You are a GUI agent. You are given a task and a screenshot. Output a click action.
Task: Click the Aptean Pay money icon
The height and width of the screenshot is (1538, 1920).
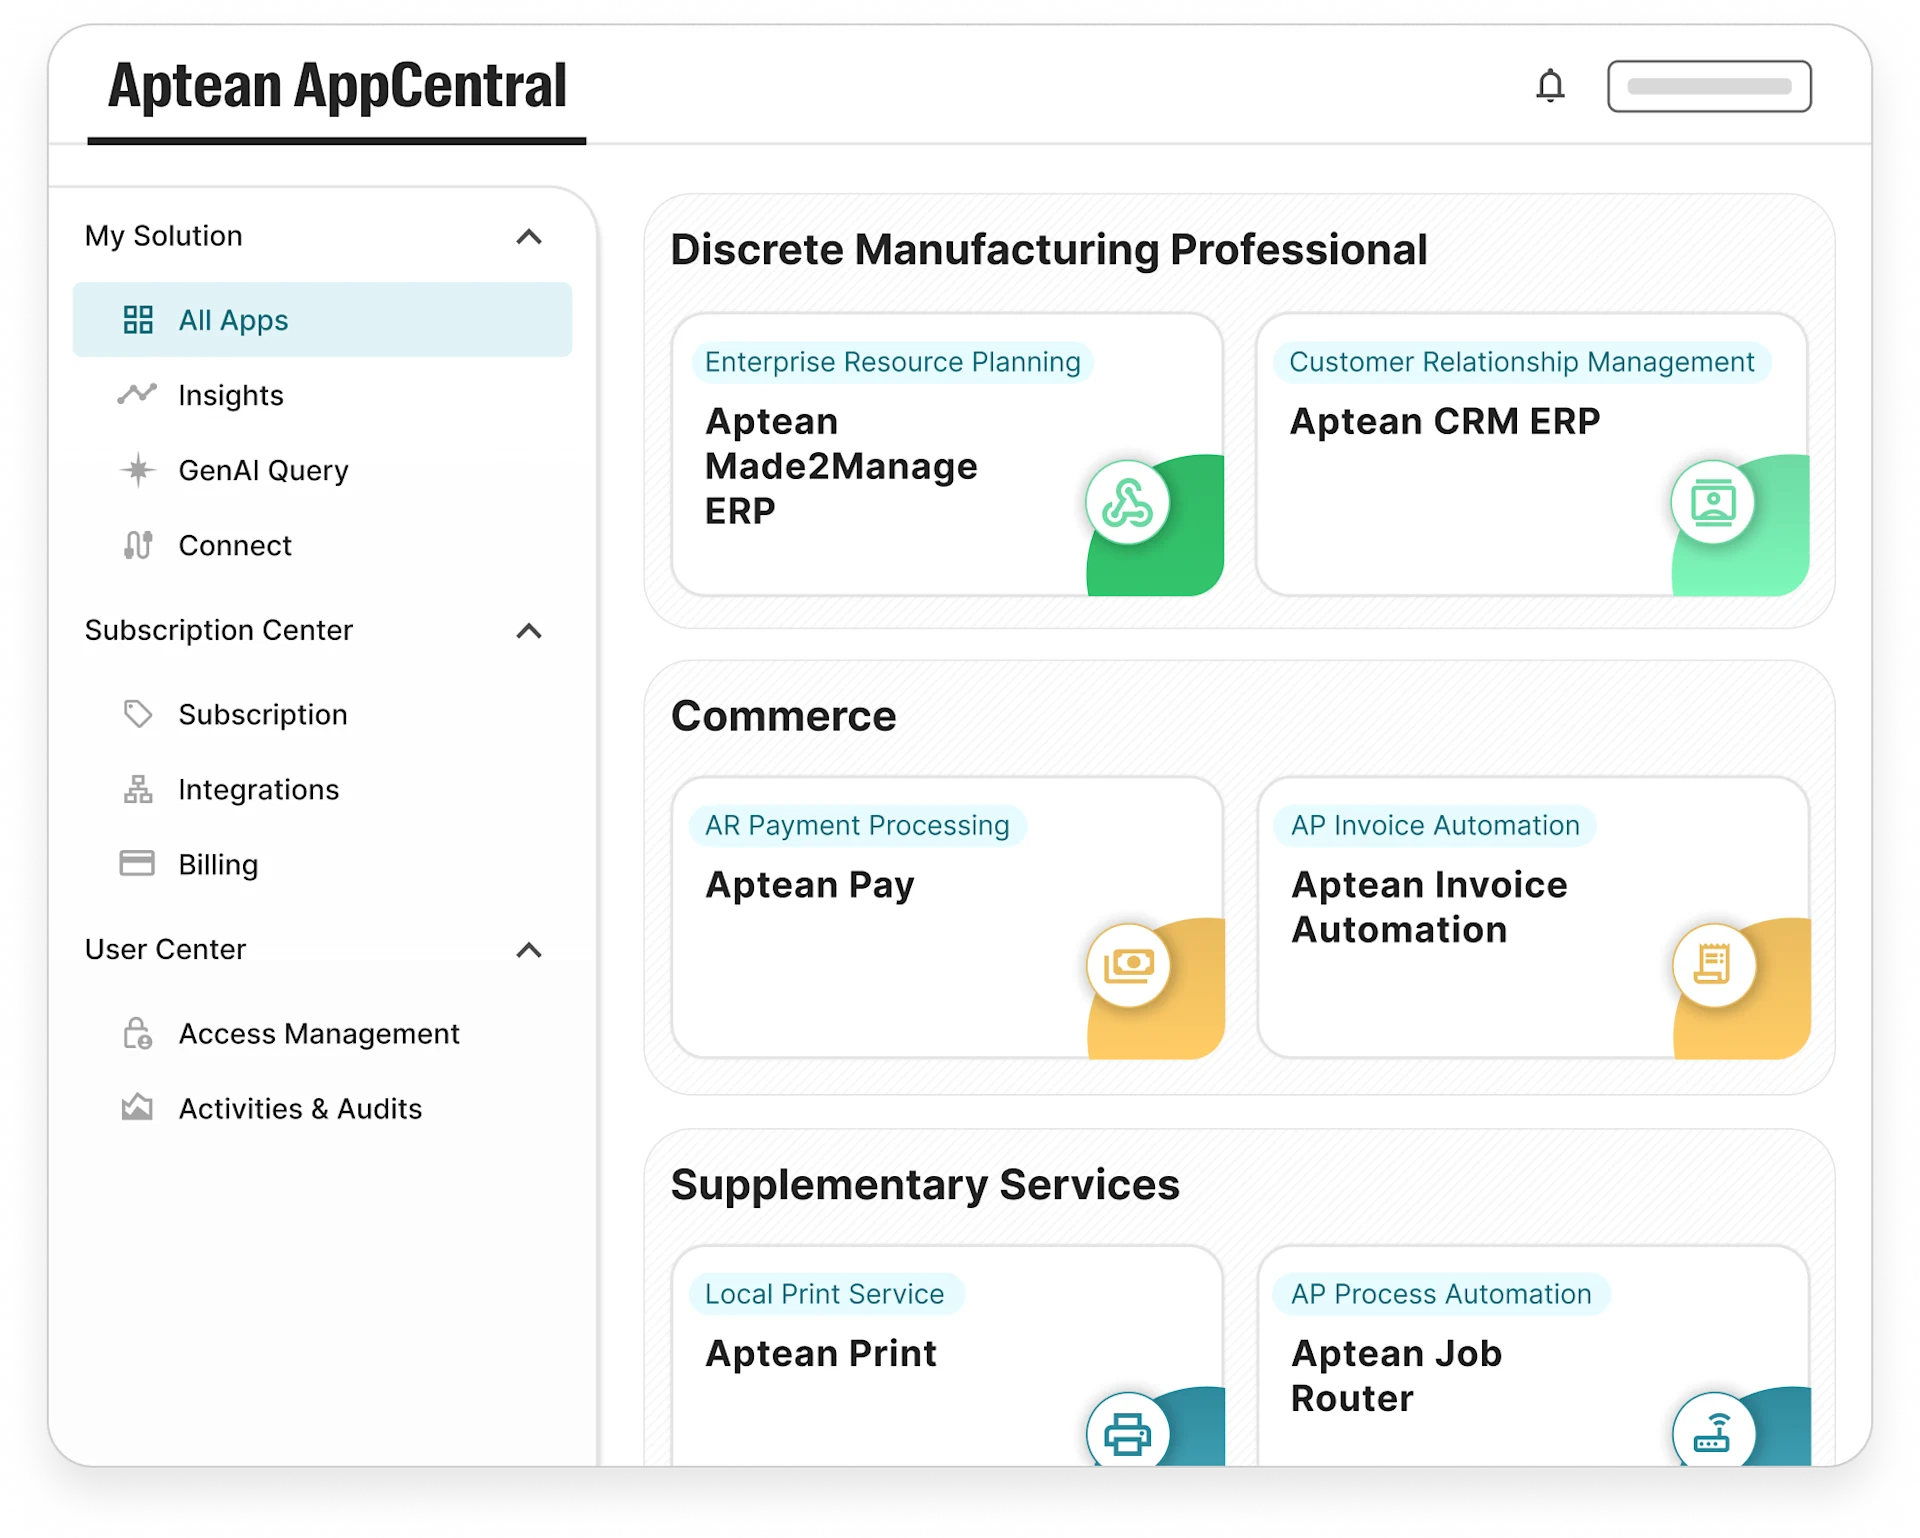click(x=1129, y=966)
